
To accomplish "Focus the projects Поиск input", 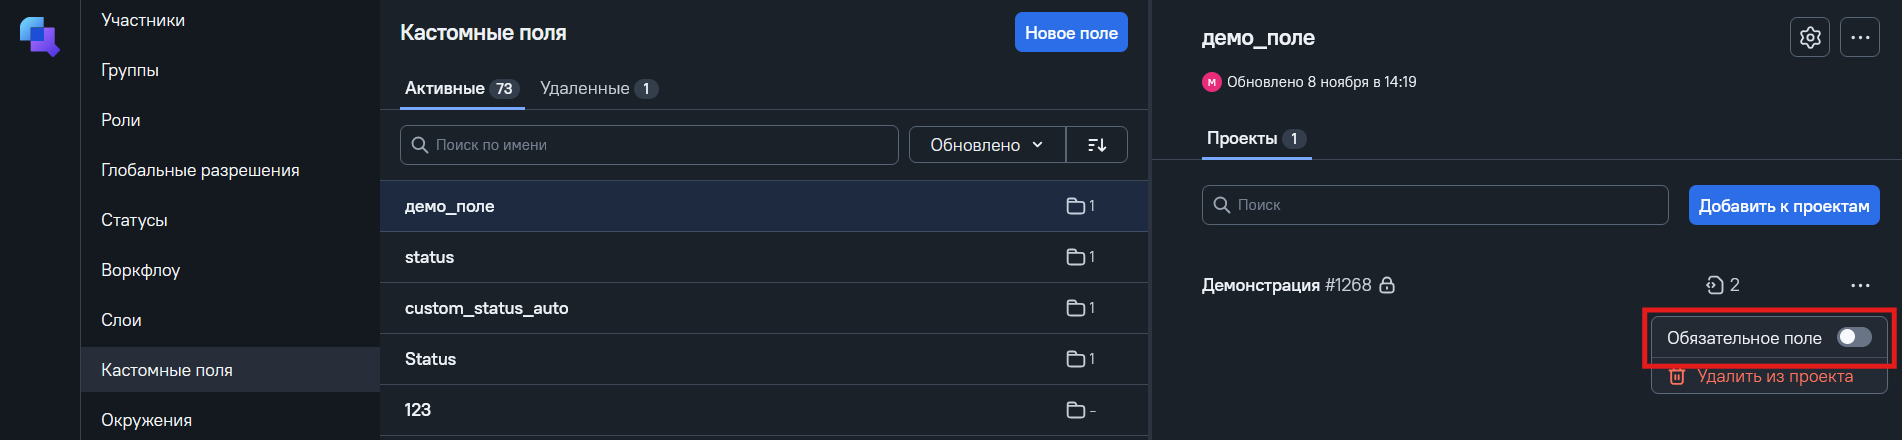I will click(1435, 205).
